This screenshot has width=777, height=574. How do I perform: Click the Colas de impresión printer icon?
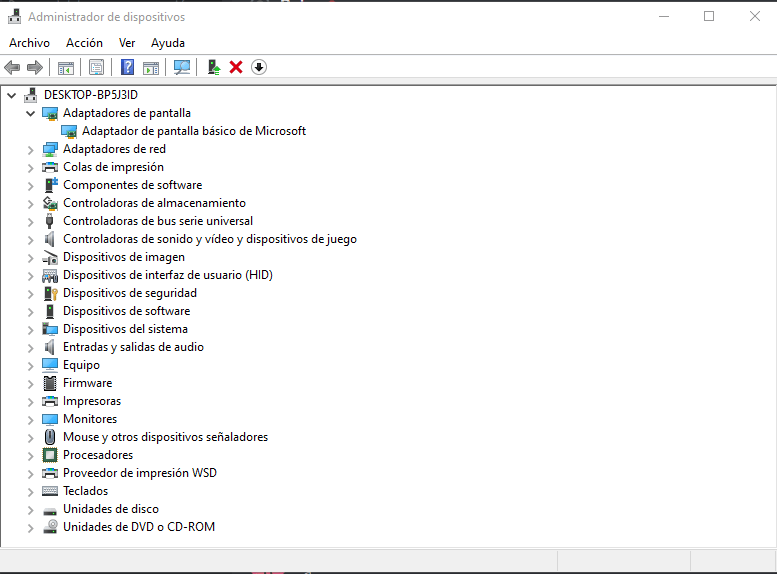coord(50,167)
